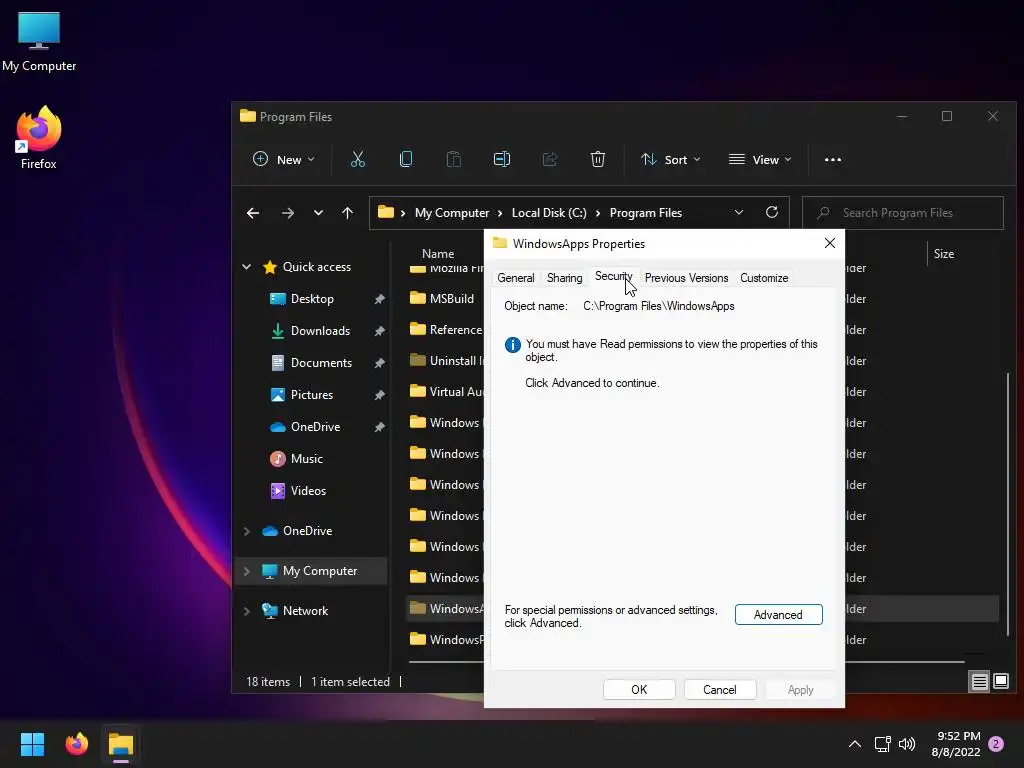
Task: Show hidden tray icons chevron
Action: click(x=854, y=744)
